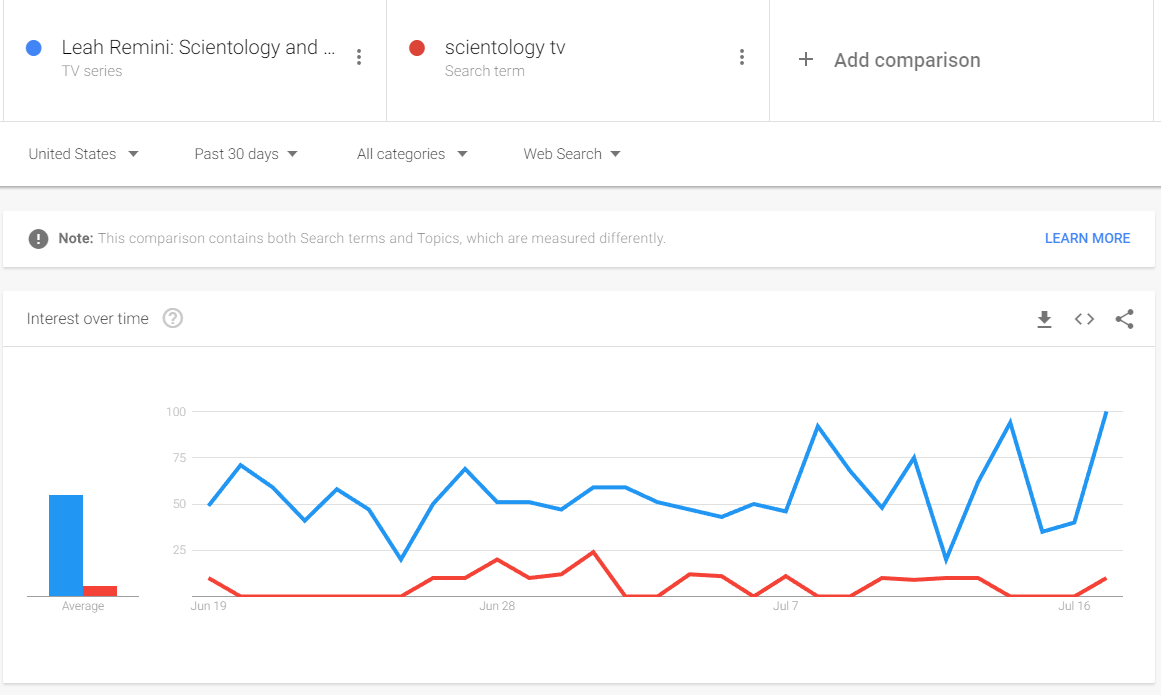1161x695 pixels.
Task: Click the Add comparison button
Action: 889,60
